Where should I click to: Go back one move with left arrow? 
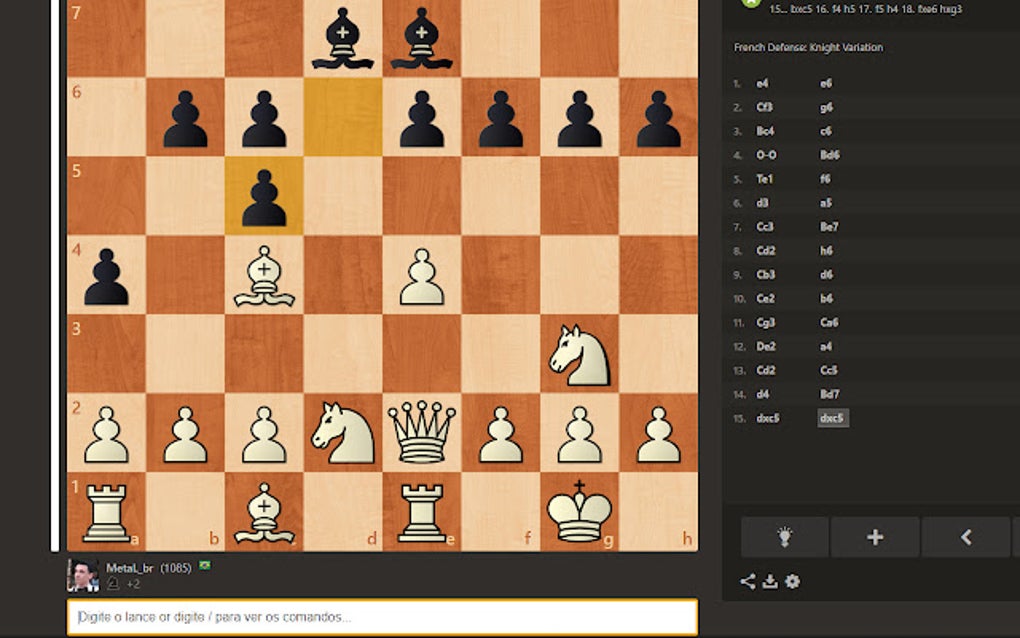966,537
